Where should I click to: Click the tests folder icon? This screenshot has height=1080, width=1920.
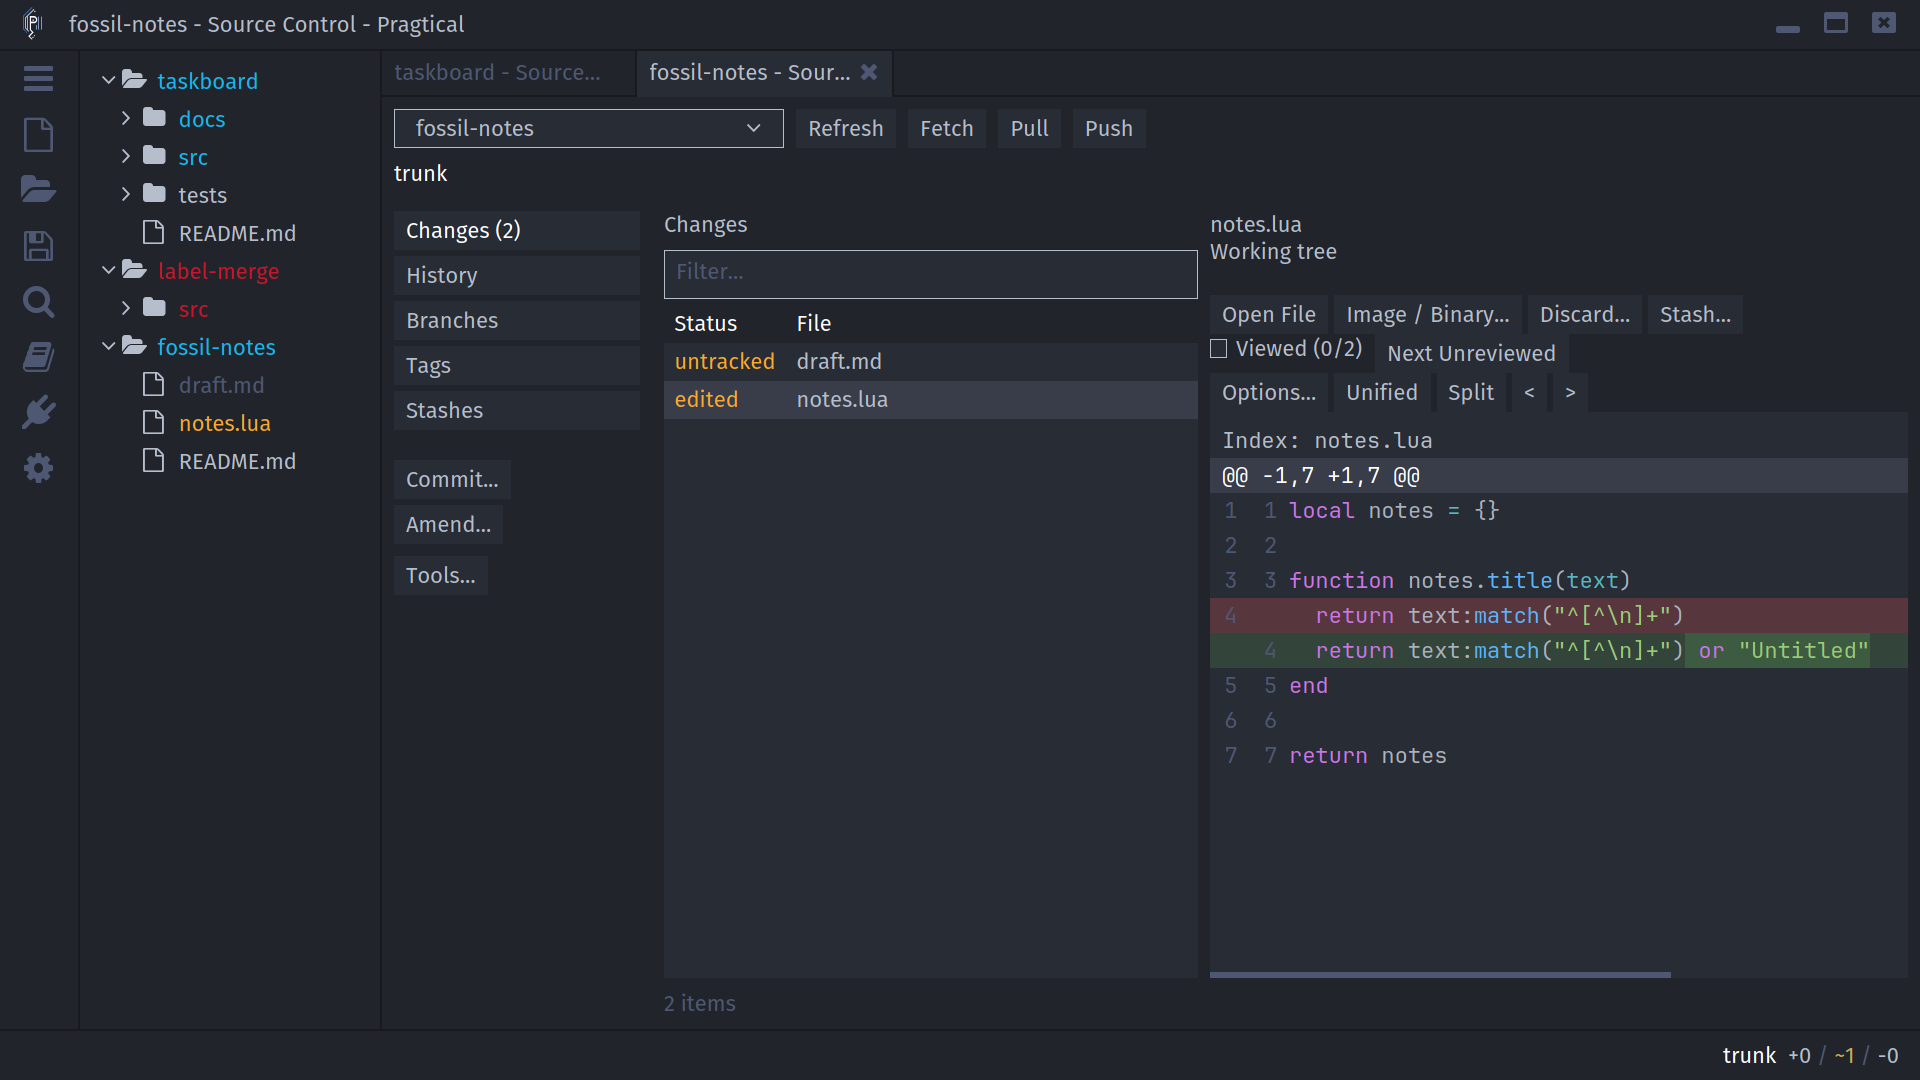tap(154, 194)
